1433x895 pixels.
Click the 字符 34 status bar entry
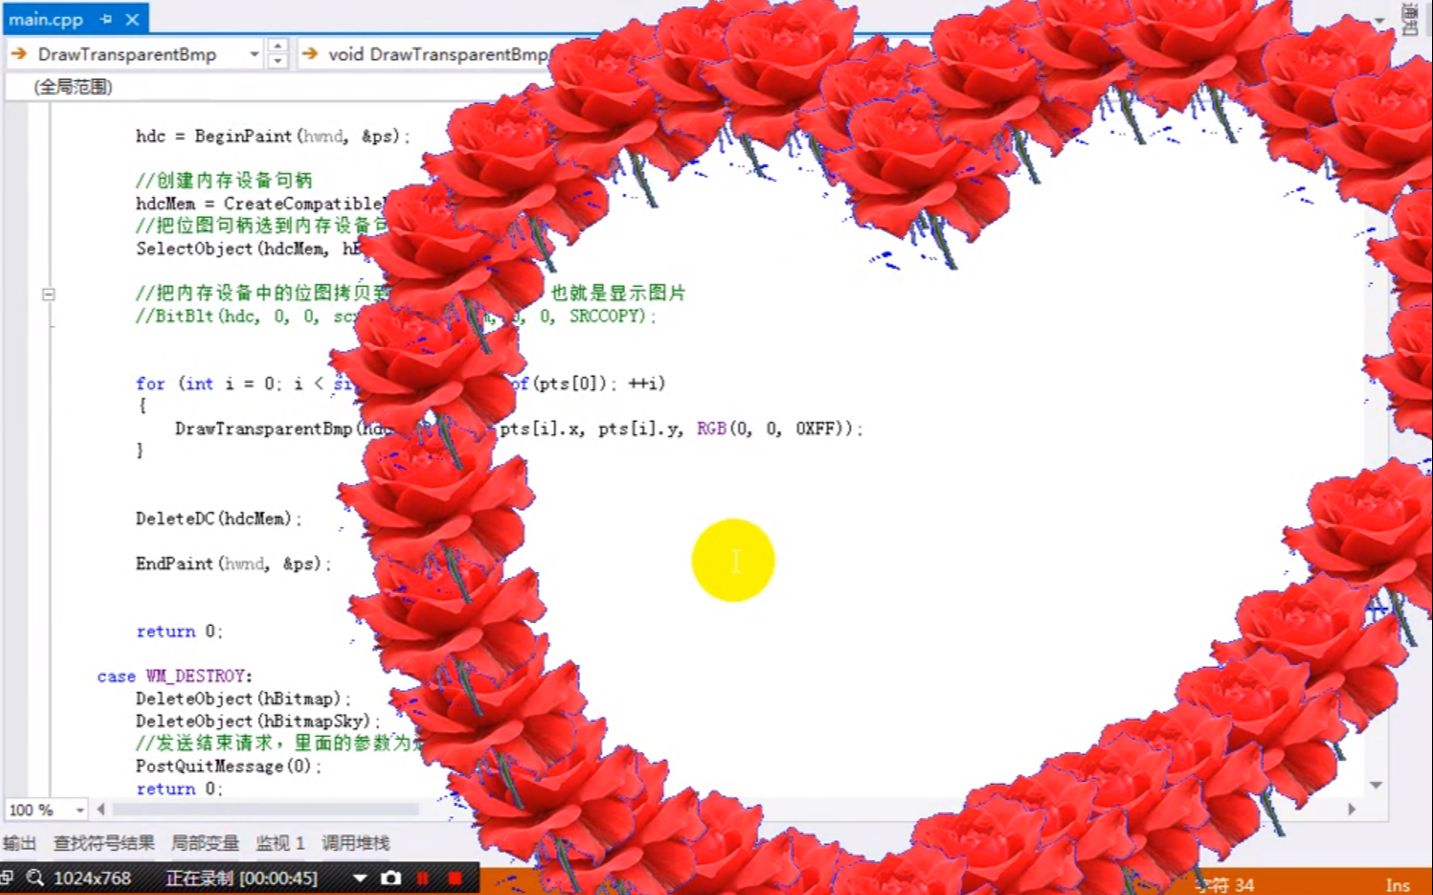click(1225, 885)
